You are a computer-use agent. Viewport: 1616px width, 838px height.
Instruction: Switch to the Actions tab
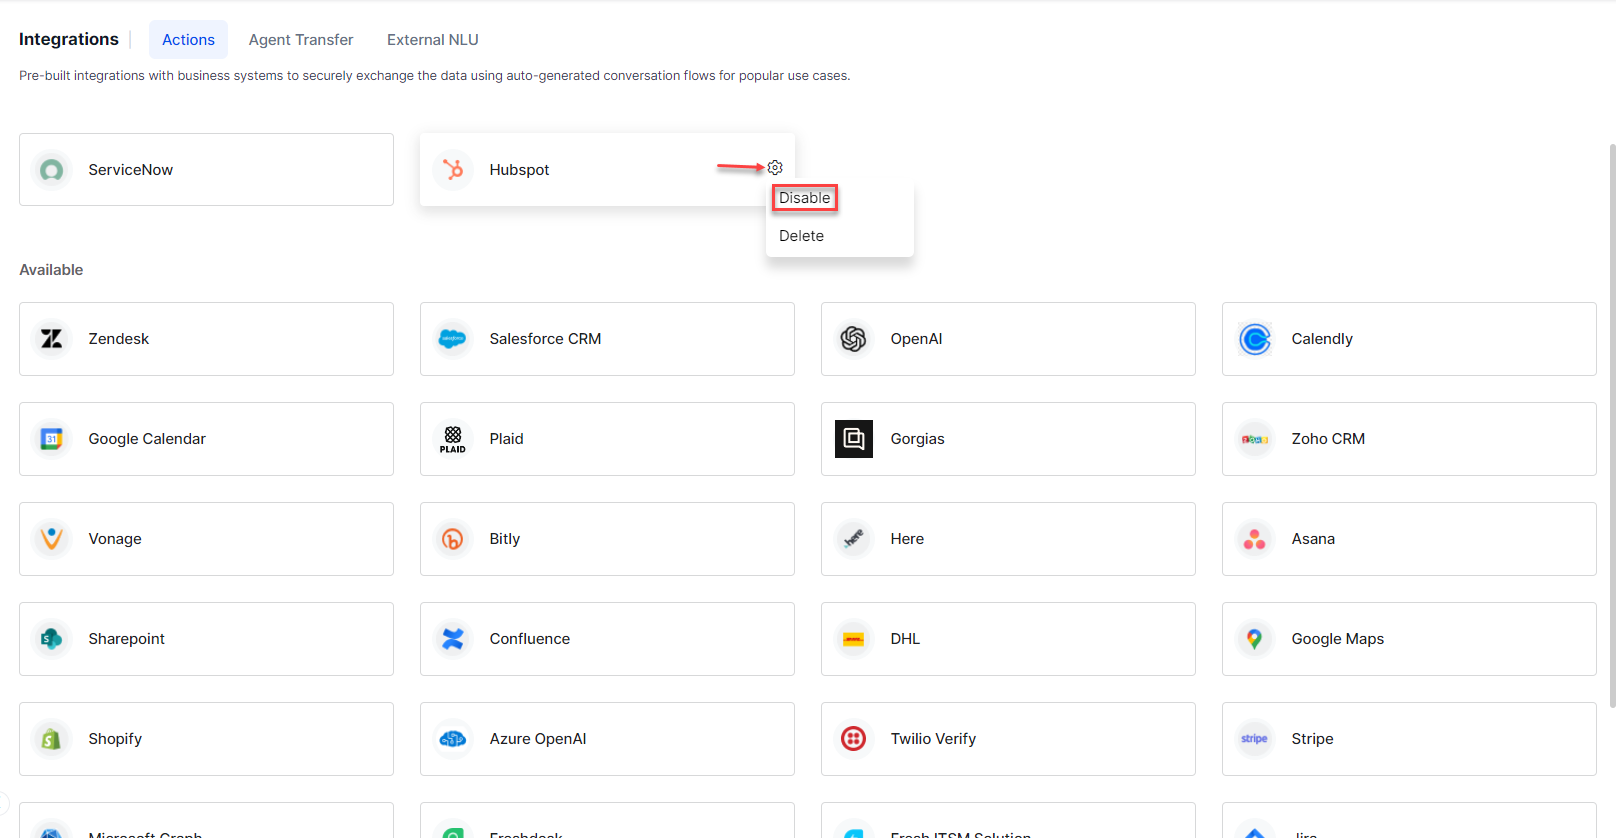point(188,40)
